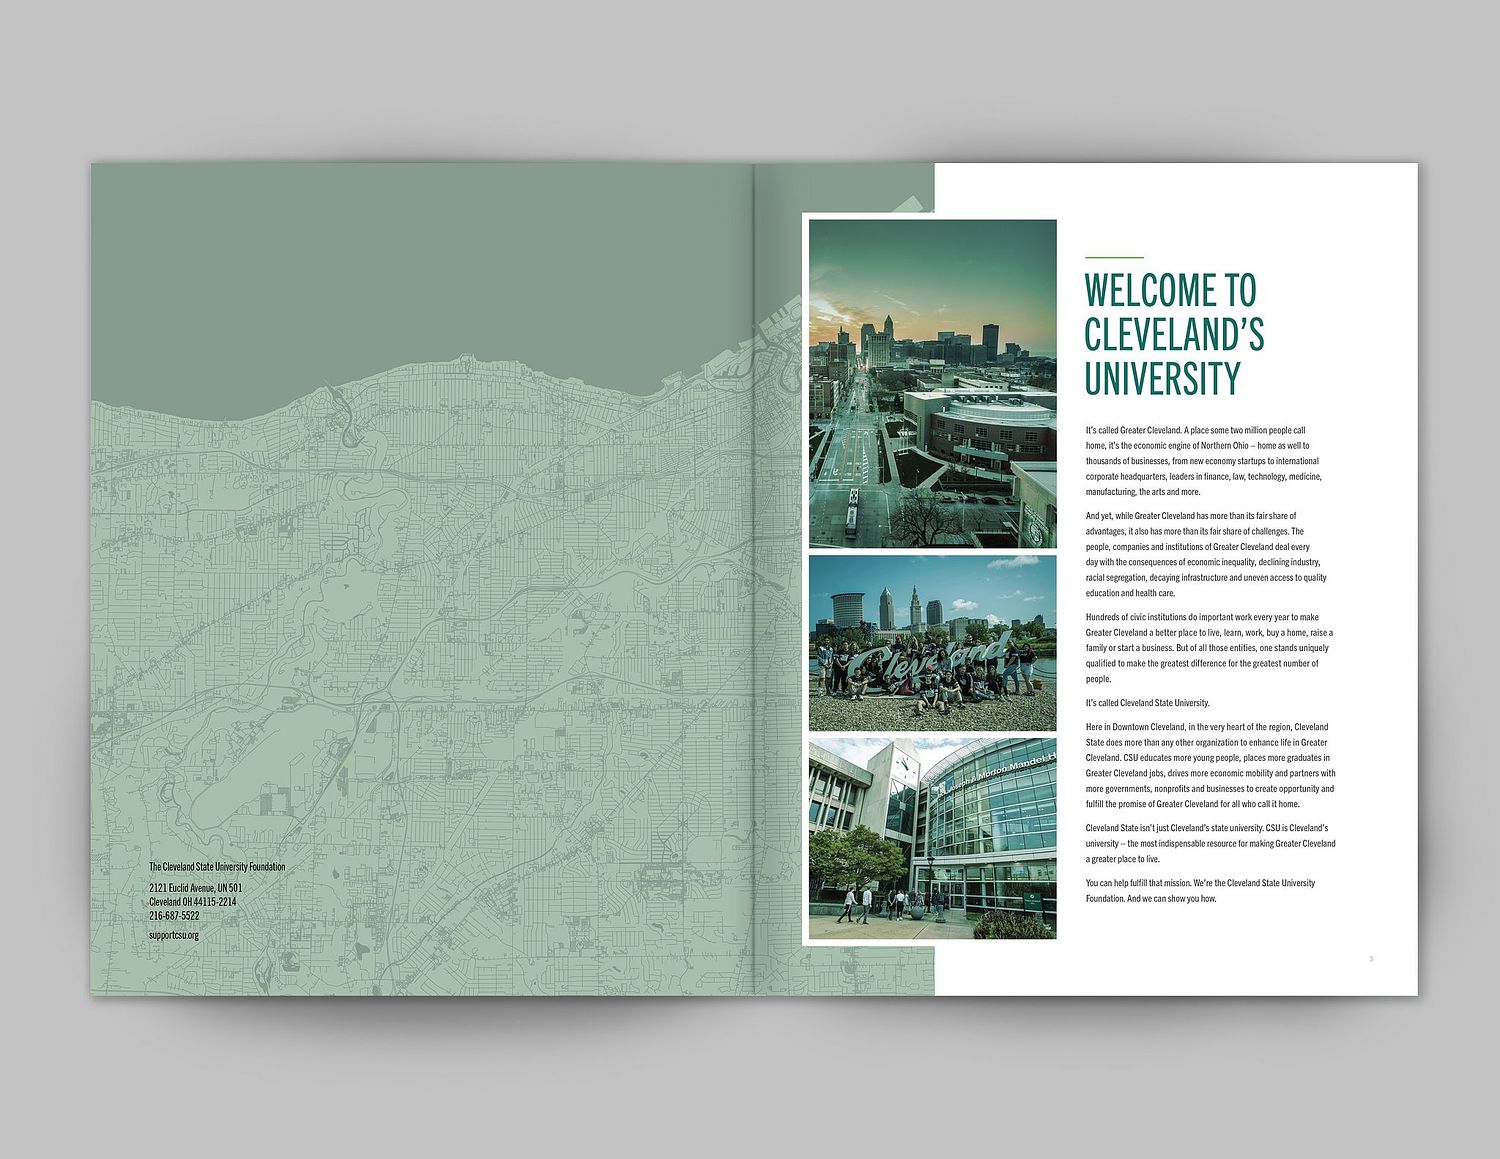
Task: Open the aerial downtown skyline photo
Action: pyautogui.click(x=932, y=383)
